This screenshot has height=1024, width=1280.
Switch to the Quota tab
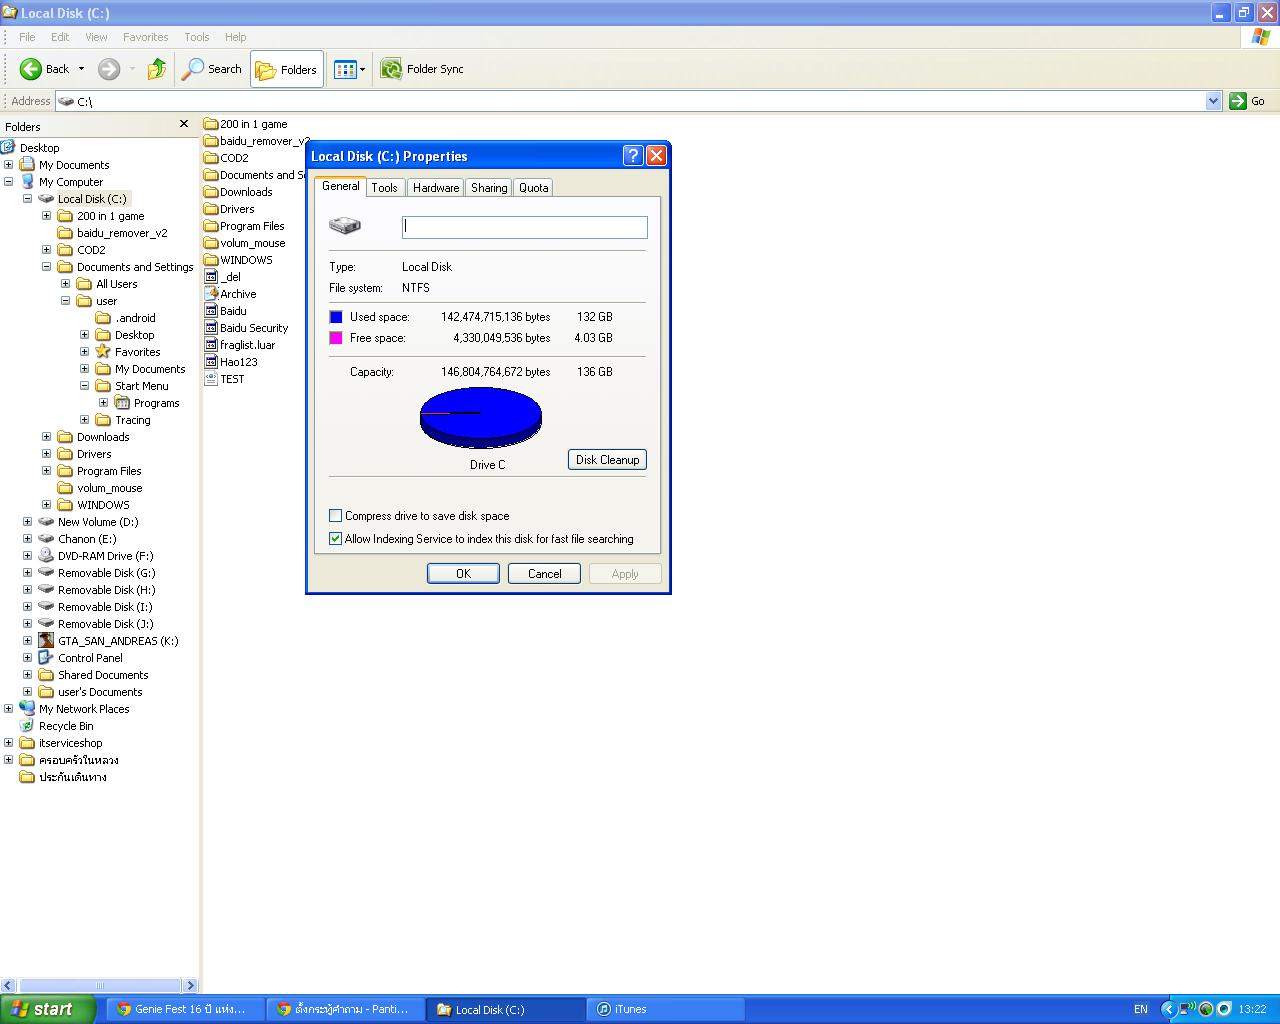coord(533,188)
